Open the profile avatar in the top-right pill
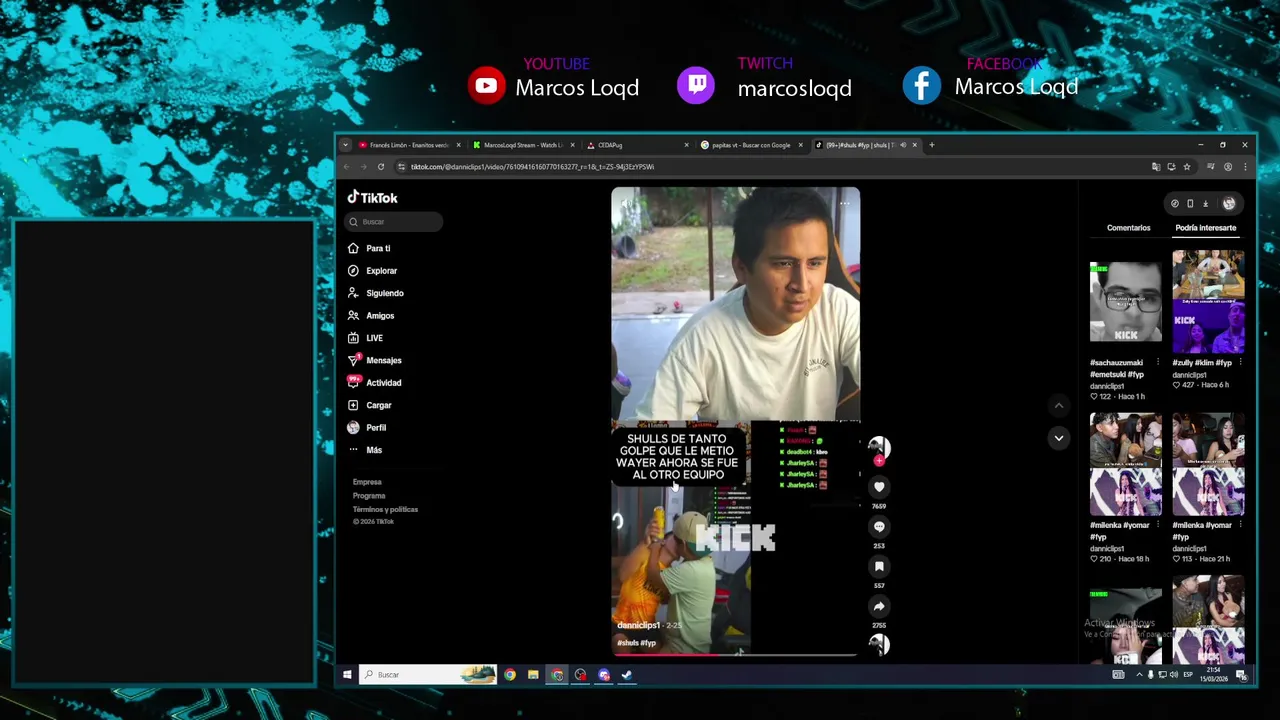 [x=1229, y=203]
